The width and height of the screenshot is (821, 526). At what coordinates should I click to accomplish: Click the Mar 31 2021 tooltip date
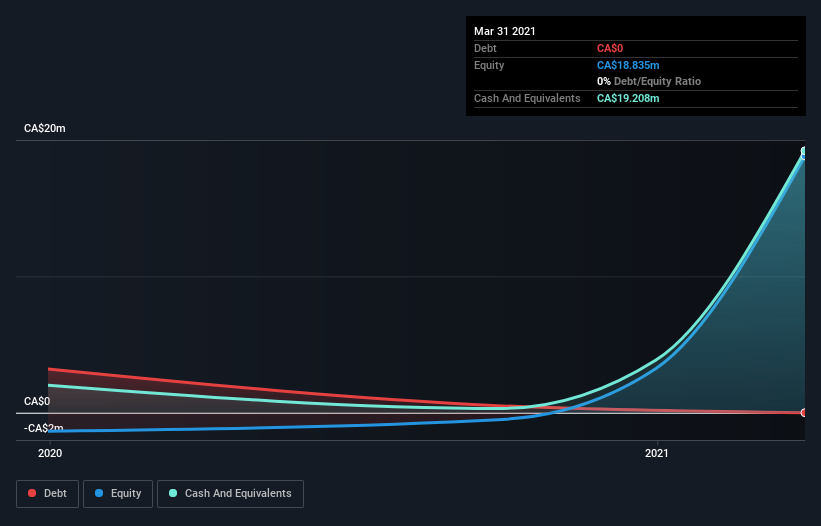point(505,31)
